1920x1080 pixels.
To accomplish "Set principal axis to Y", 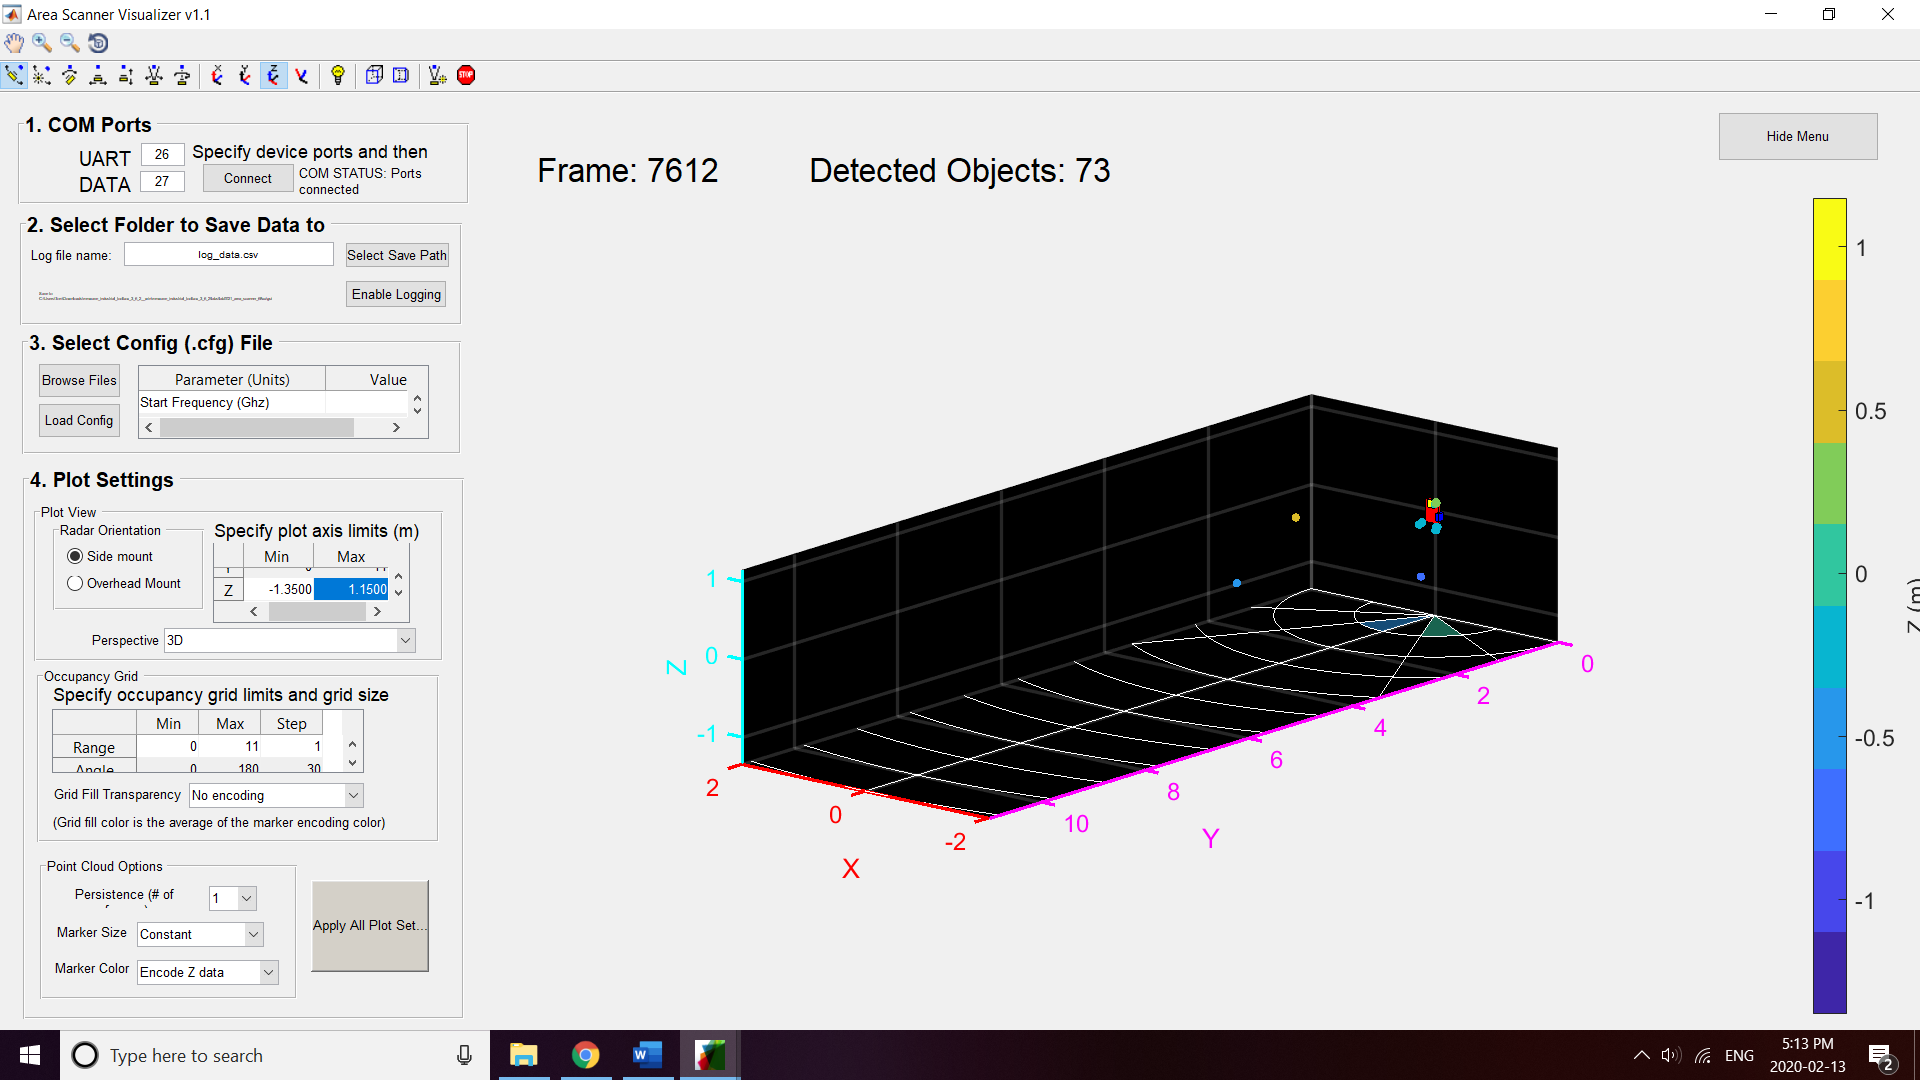I will (x=245, y=76).
